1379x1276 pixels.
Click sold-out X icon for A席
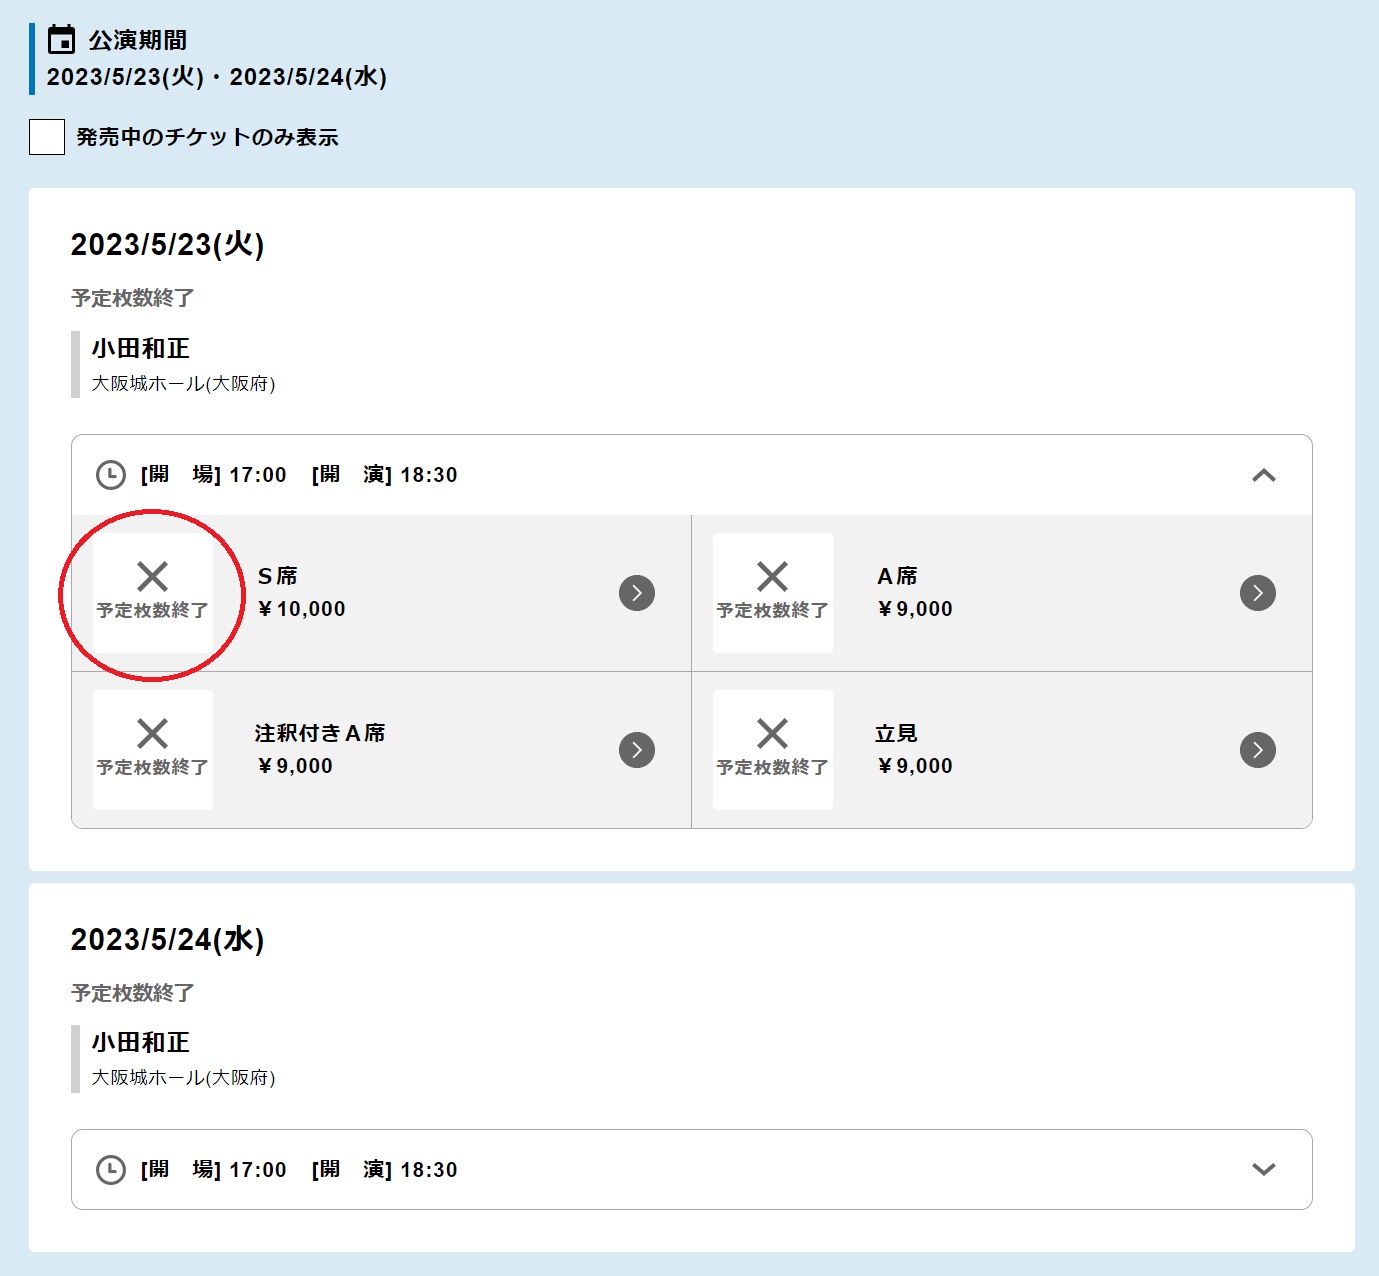point(772,577)
